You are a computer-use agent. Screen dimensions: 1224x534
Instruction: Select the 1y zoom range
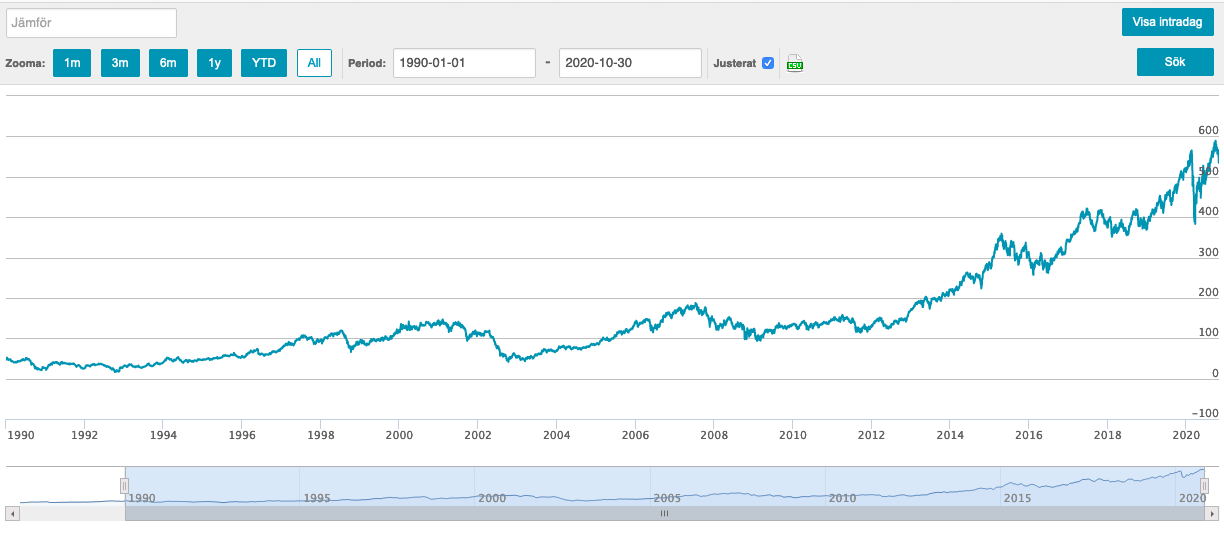[x=214, y=63]
